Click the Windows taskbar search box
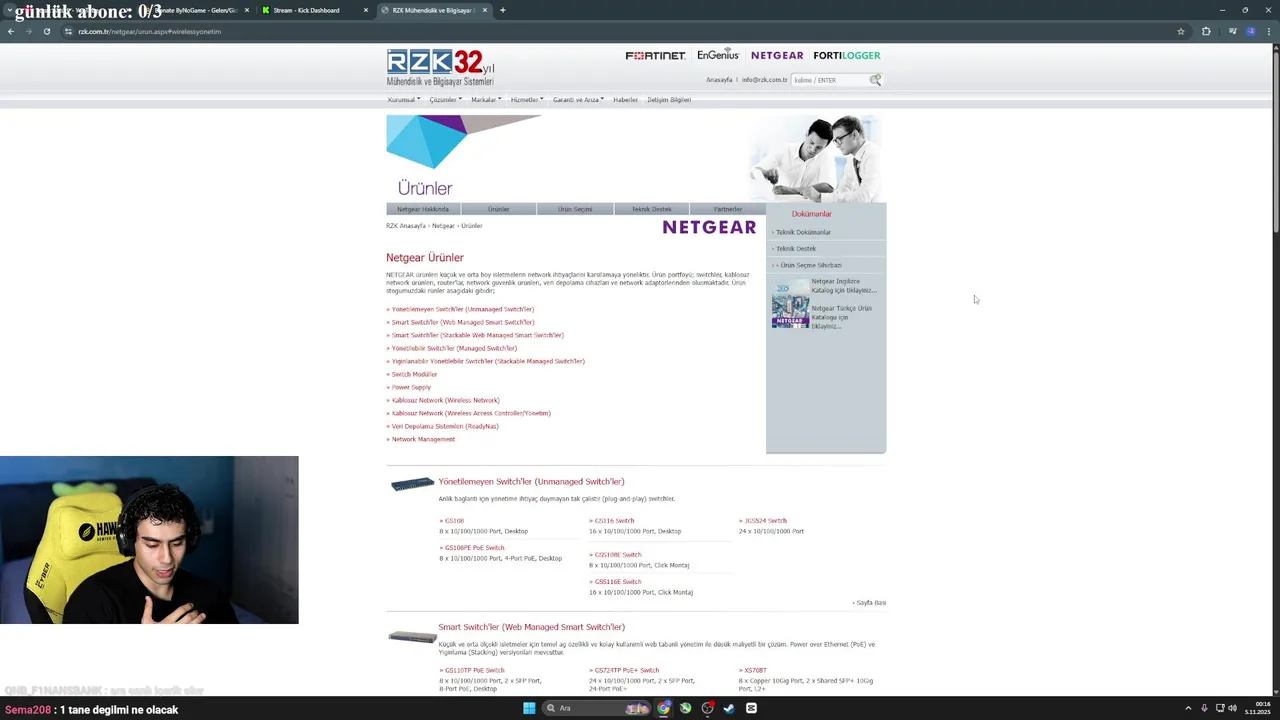 pyautogui.click(x=595, y=708)
